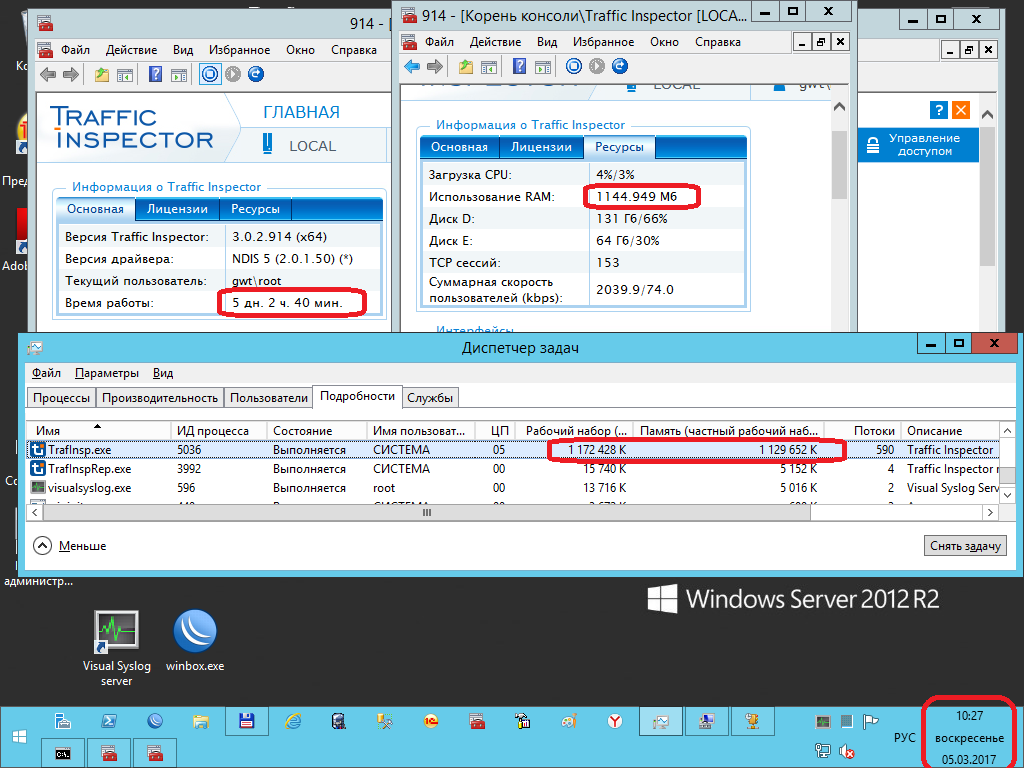Click right arrow of Task Manager horizontal scrollbar
The image size is (1024, 768).
991,513
